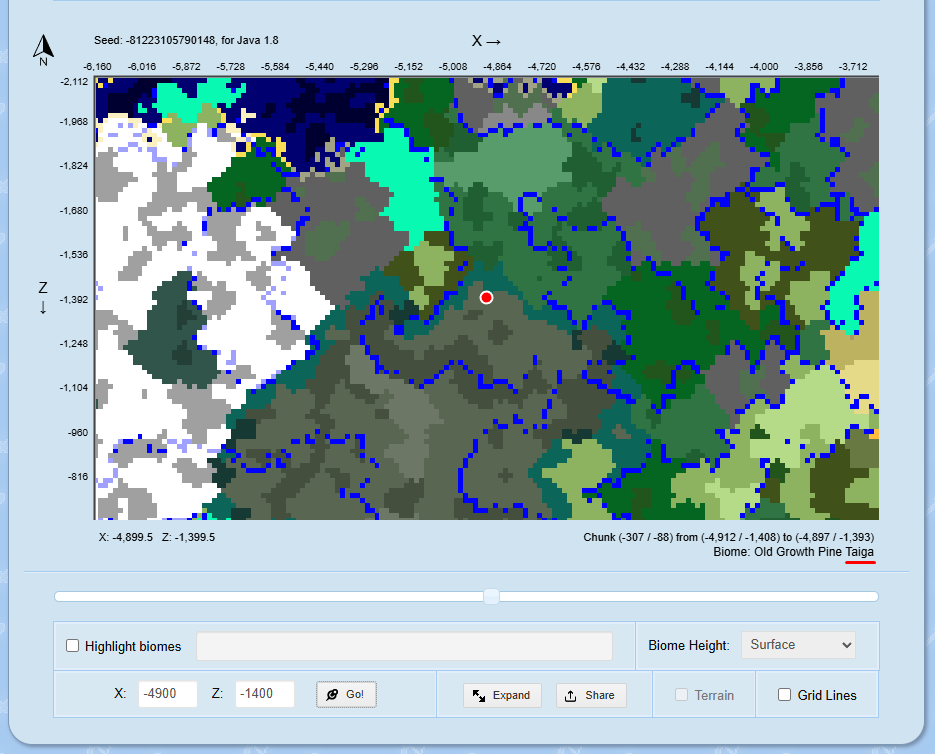
Task: Expand the map view with the Expand button
Action: click(x=502, y=695)
